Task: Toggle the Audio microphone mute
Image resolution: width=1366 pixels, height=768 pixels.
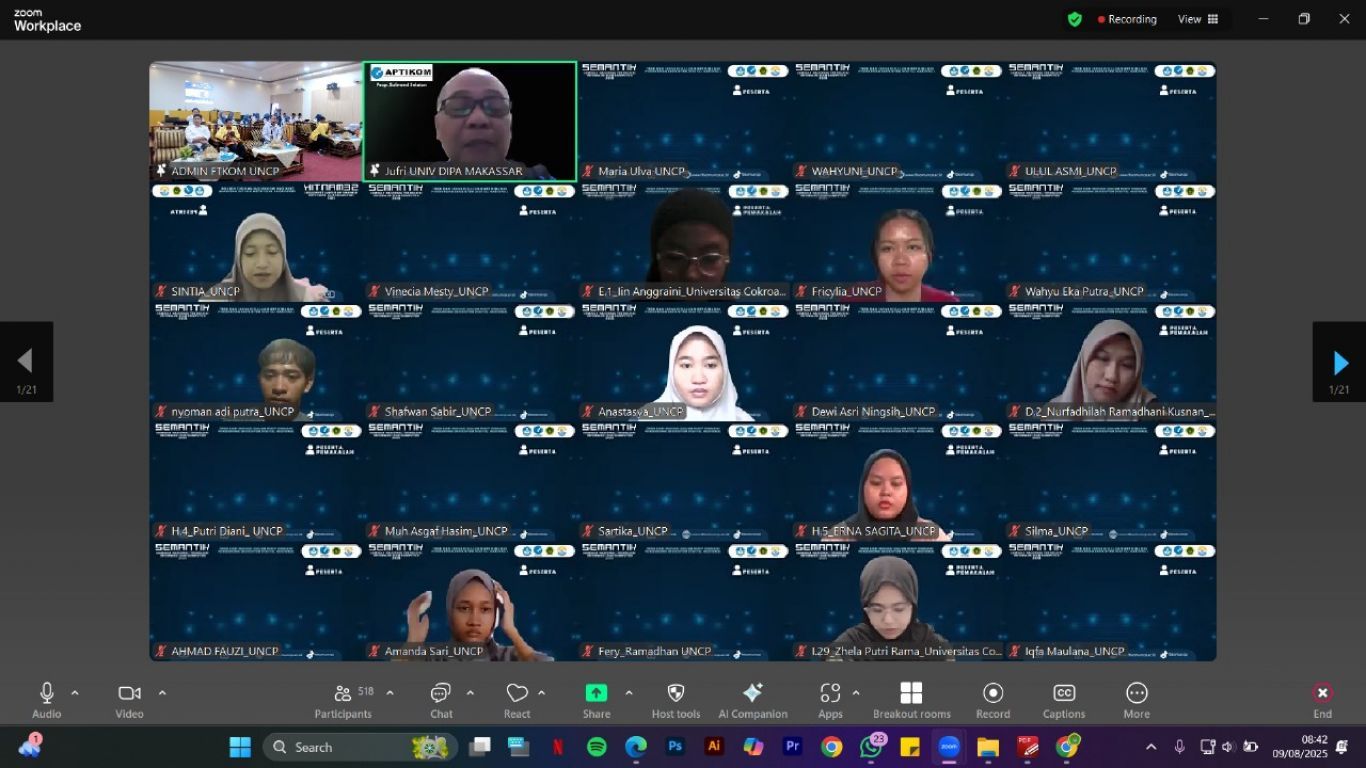Action: [x=46, y=694]
